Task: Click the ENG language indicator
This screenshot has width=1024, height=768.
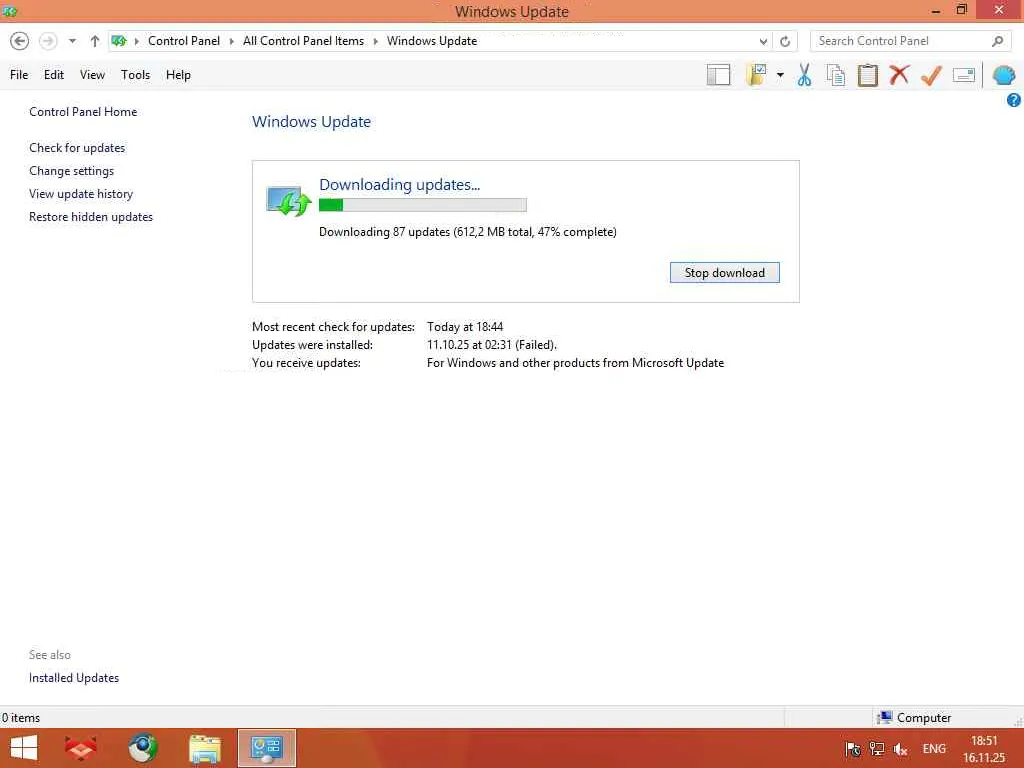Action: 934,748
